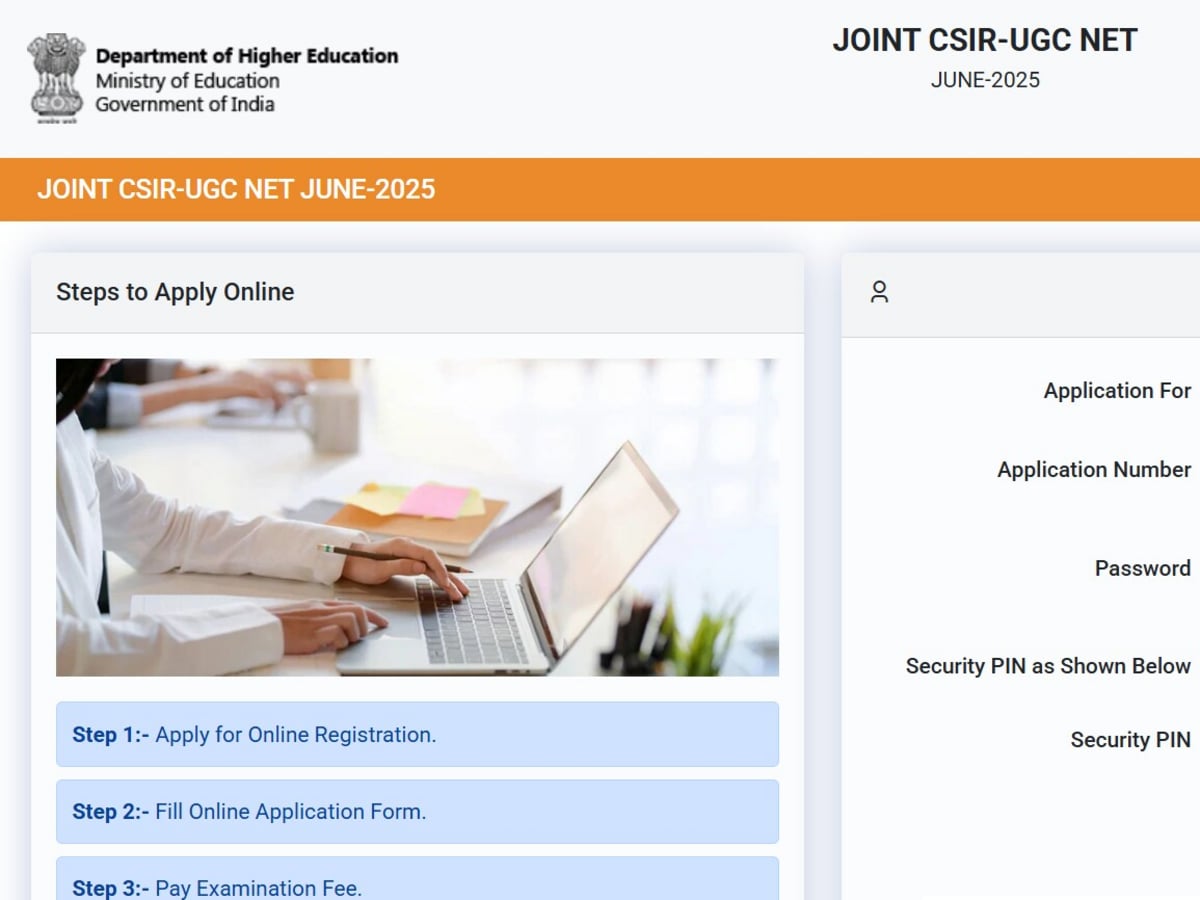1200x900 pixels.
Task: Click the 'Ministry of Education' text
Action: pos(188,81)
